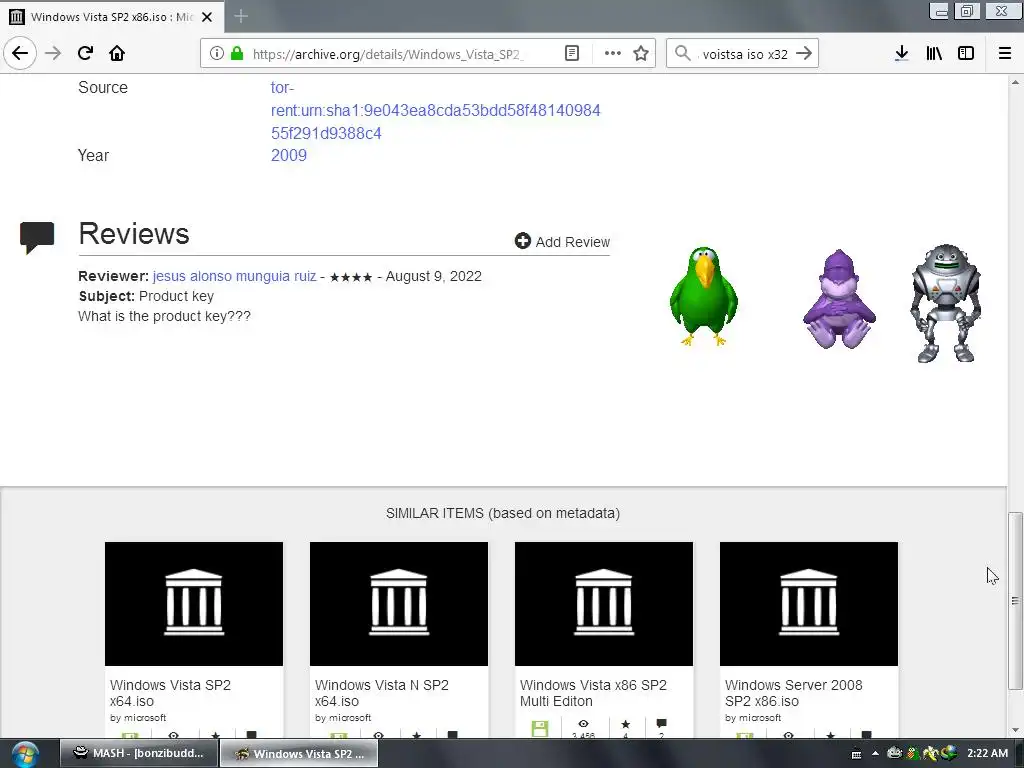Reload the current archive.org page
The height and width of the screenshot is (768, 1024).
(85, 53)
